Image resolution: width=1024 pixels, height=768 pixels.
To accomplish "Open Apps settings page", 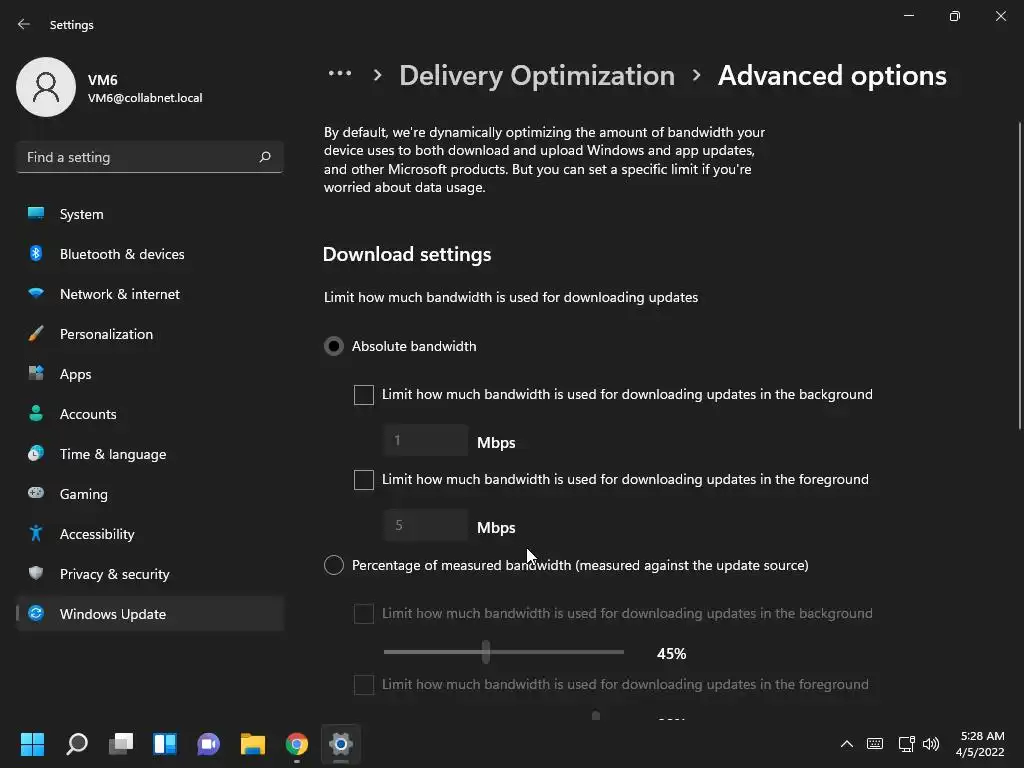I will tap(150, 374).
